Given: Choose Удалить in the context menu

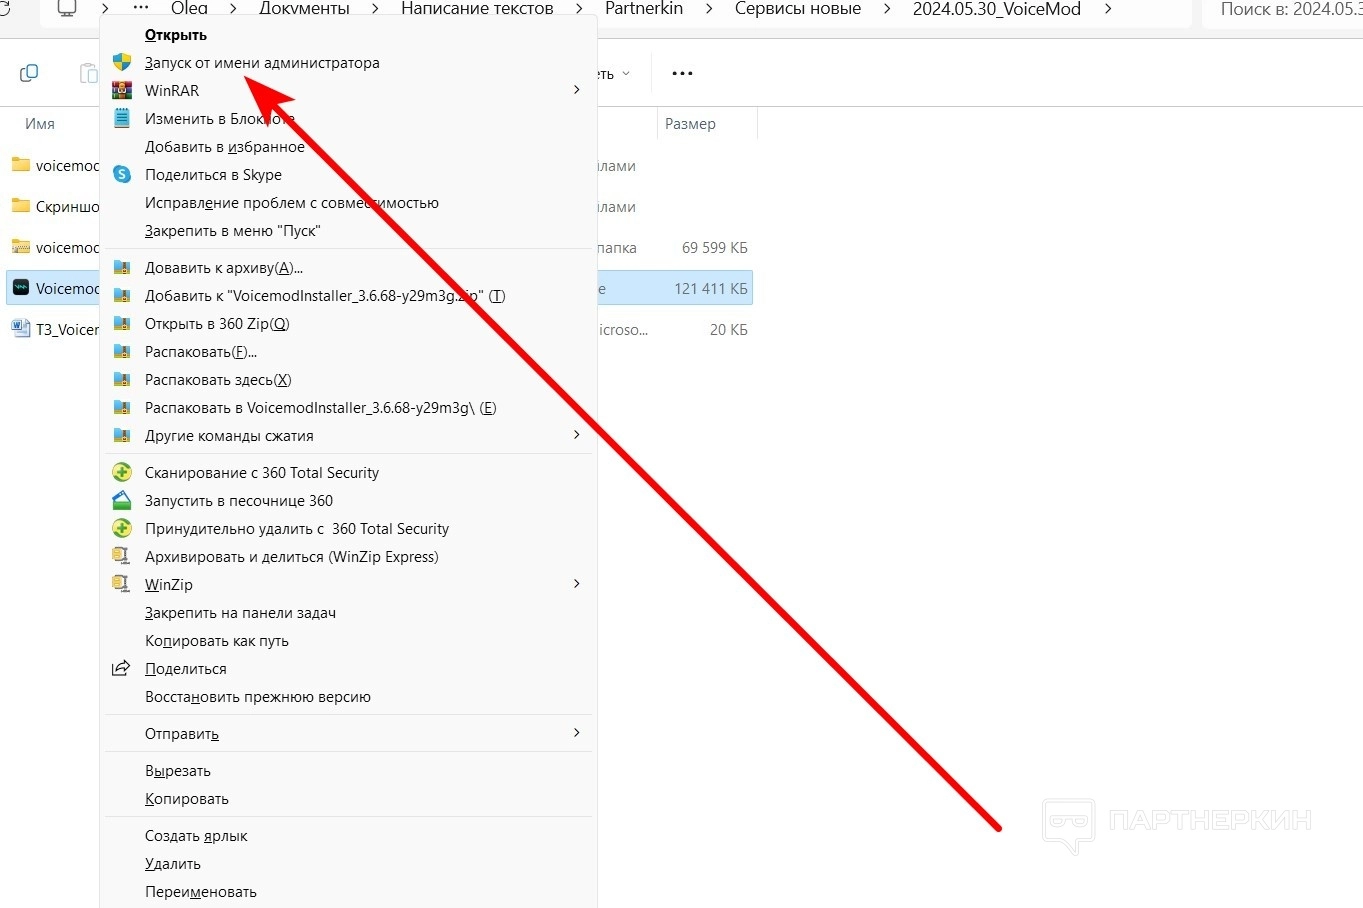Looking at the screenshot, I should click(173, 863).
